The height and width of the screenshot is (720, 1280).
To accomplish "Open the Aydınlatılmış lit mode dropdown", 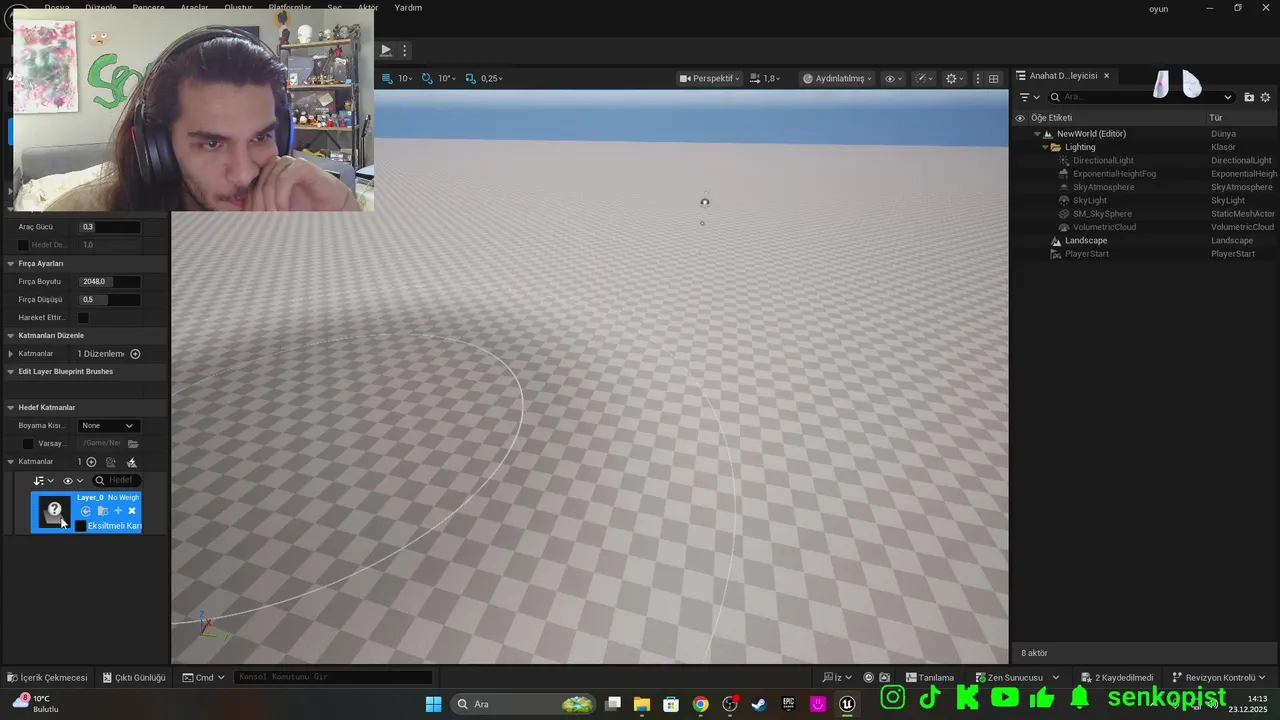I will click(x=838, y=78).
